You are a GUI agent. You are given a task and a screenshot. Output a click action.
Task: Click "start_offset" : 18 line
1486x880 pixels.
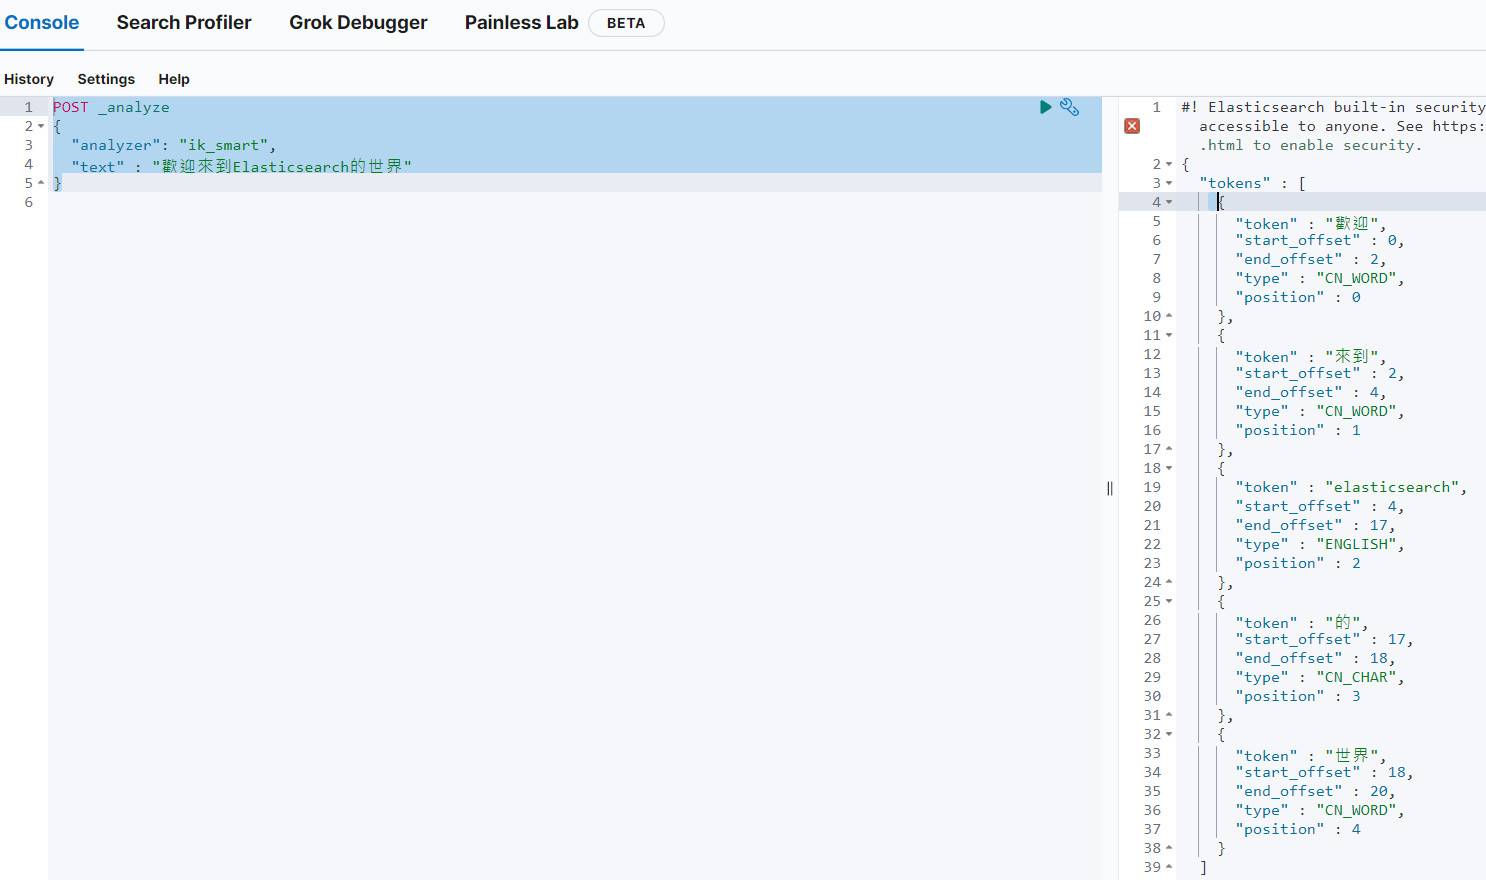(x=1324, y=773)
